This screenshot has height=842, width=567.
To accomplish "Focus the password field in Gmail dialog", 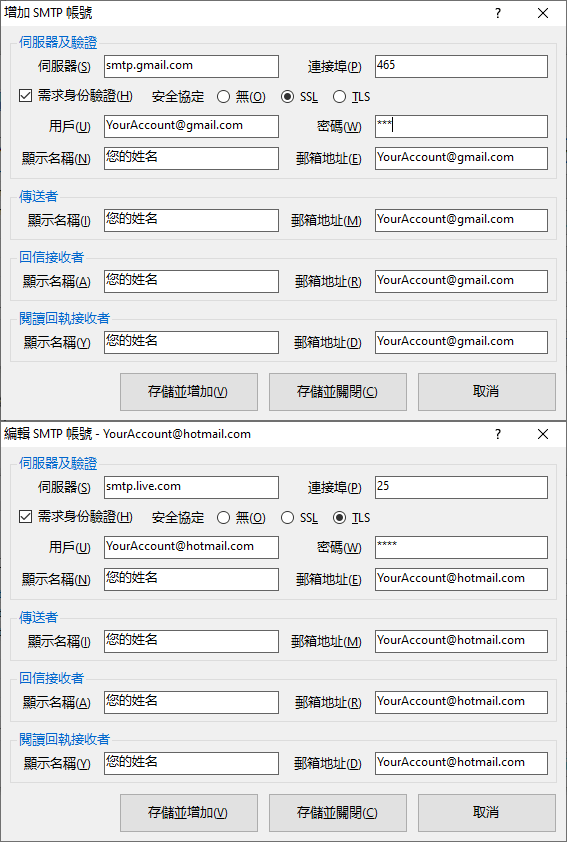I will (x=461, y=126).
